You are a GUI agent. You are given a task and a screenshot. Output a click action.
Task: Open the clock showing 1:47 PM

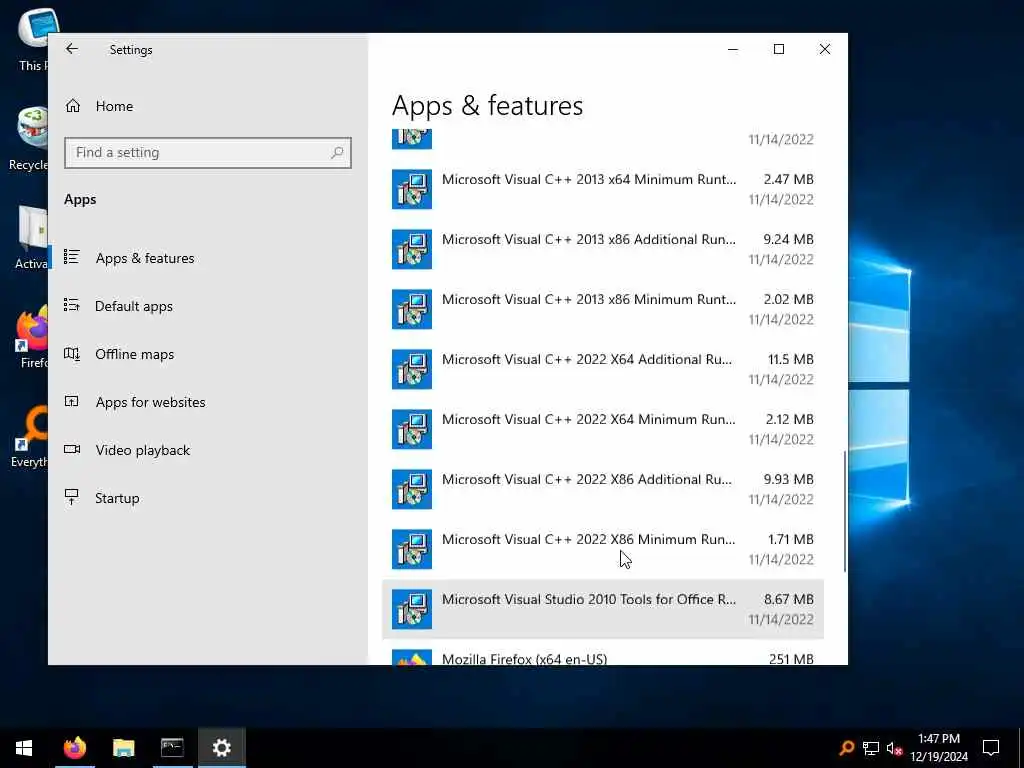(x=938, y=748)
